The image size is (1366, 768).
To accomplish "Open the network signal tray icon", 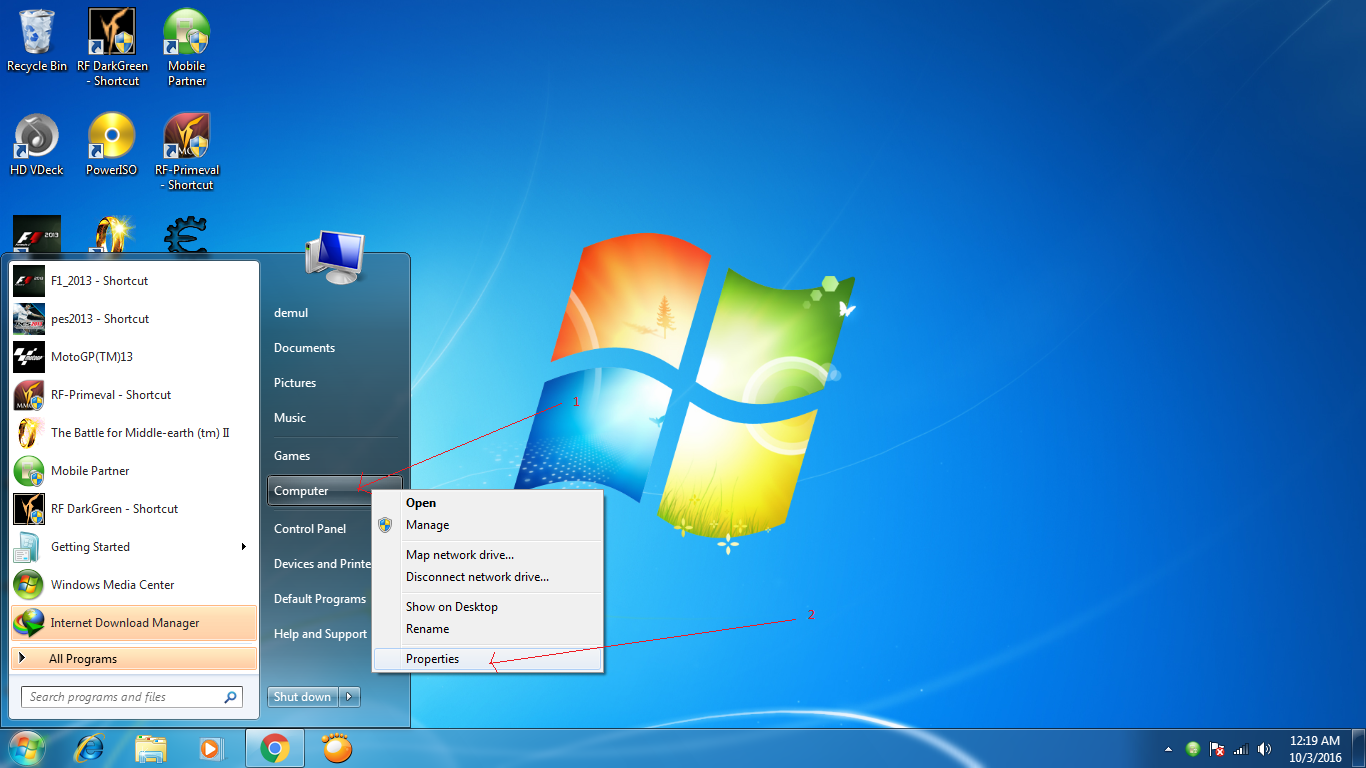I will point(1241,748).
